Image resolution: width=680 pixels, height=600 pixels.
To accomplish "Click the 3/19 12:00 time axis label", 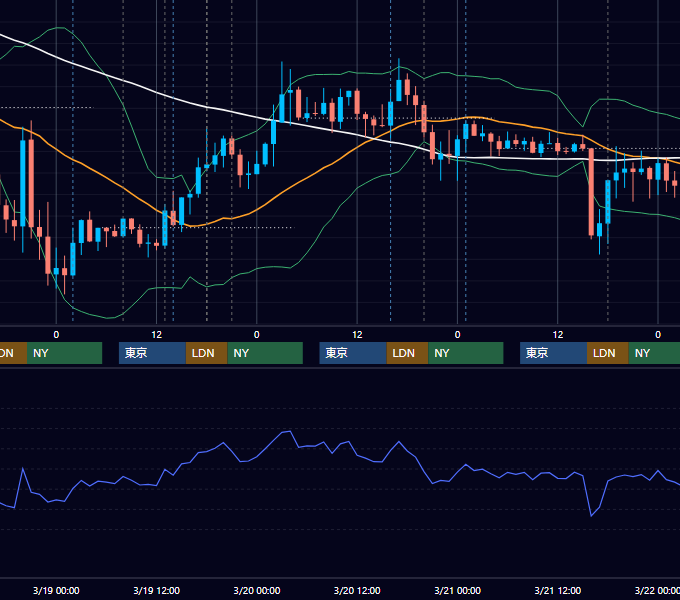I will pos(157,590).
